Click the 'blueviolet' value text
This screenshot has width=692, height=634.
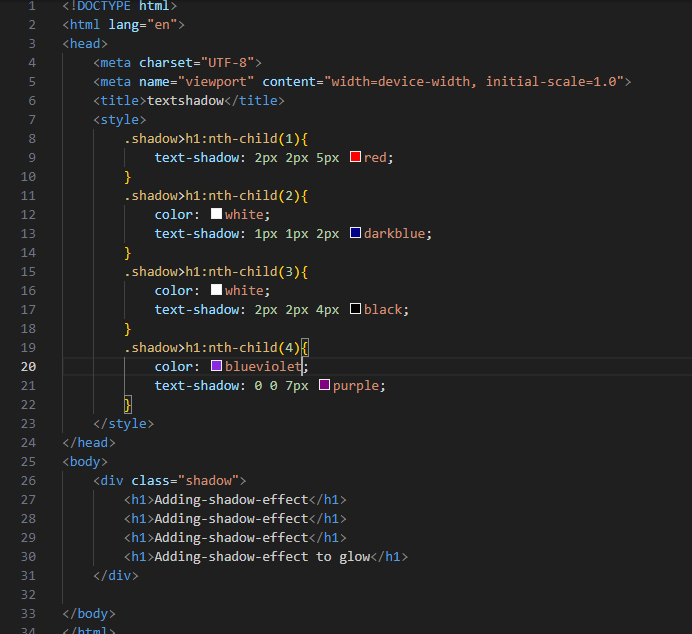pos(263,367)
